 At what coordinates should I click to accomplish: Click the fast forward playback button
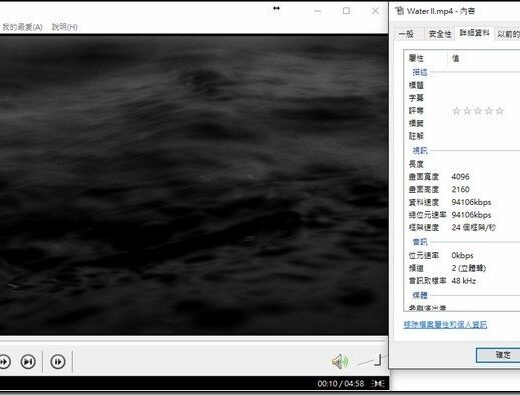(x=4, y=362)
